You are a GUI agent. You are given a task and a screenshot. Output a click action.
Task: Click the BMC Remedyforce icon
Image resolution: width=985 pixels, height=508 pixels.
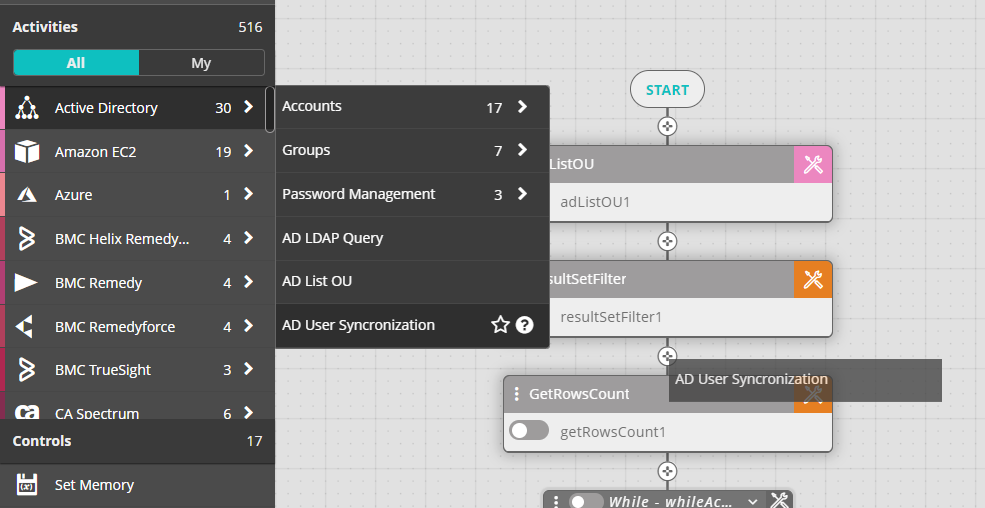[x=24, y=327]
